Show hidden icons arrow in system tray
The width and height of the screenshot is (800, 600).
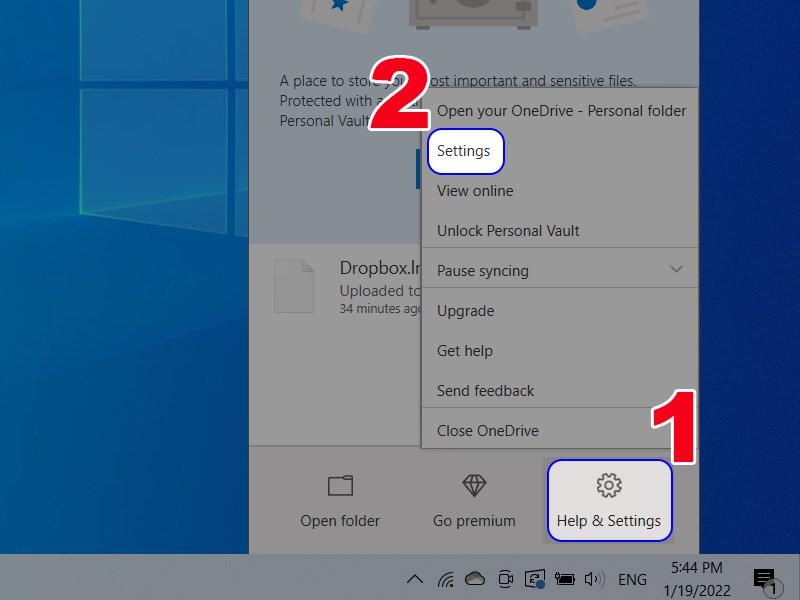point(415,579)
